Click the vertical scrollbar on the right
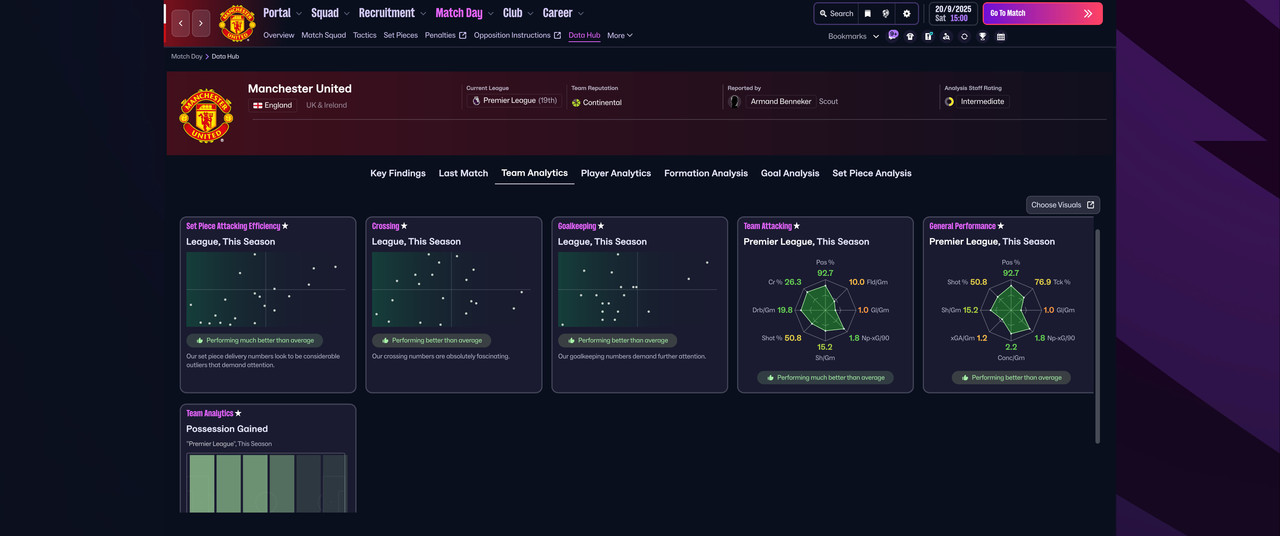Viewport: 1280px width, 536px height. (x=1097, y=335)
